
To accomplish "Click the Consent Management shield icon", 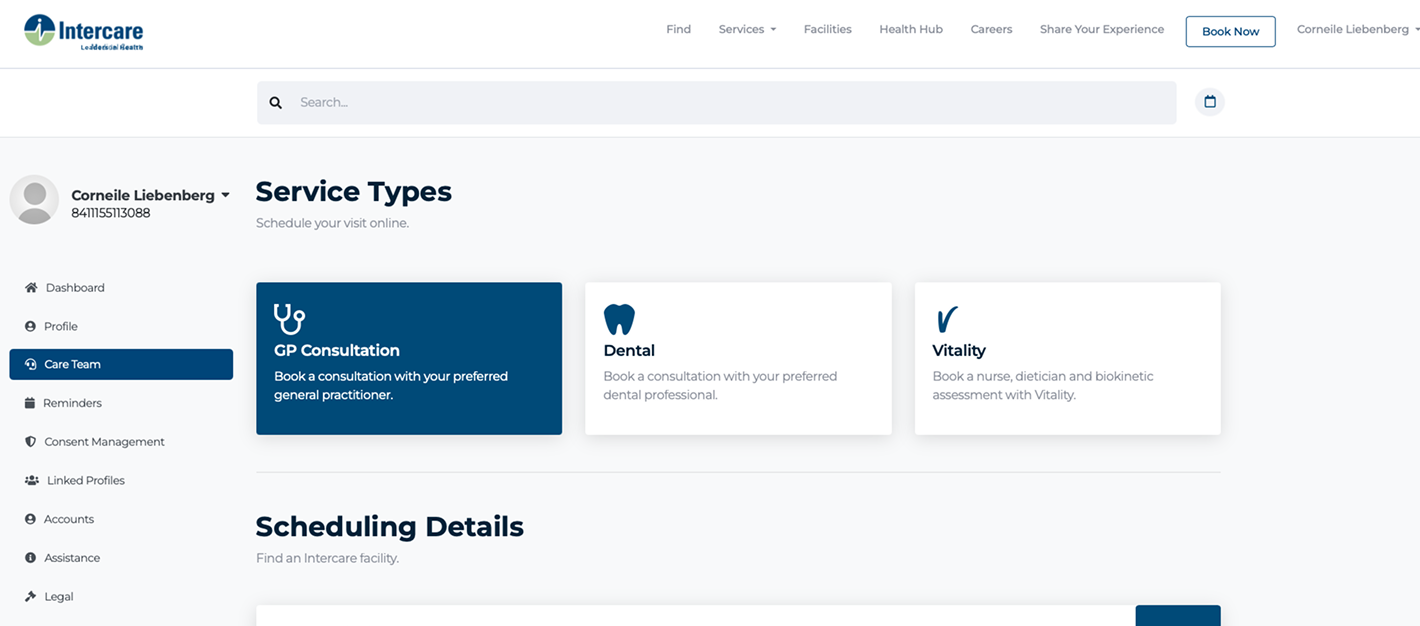I will [30, 442].
